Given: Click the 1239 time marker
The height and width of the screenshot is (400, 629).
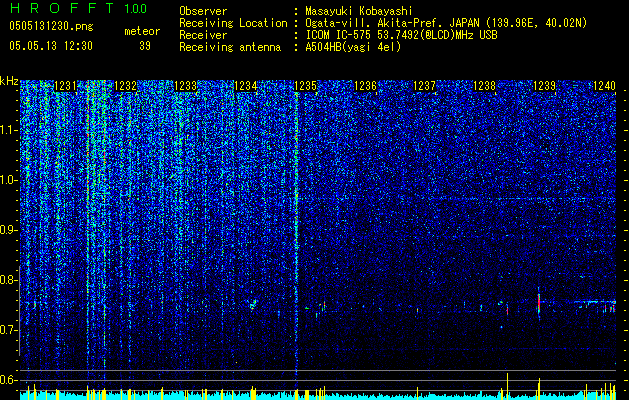Looking at the screenshot, I should (x=544, y=86).
